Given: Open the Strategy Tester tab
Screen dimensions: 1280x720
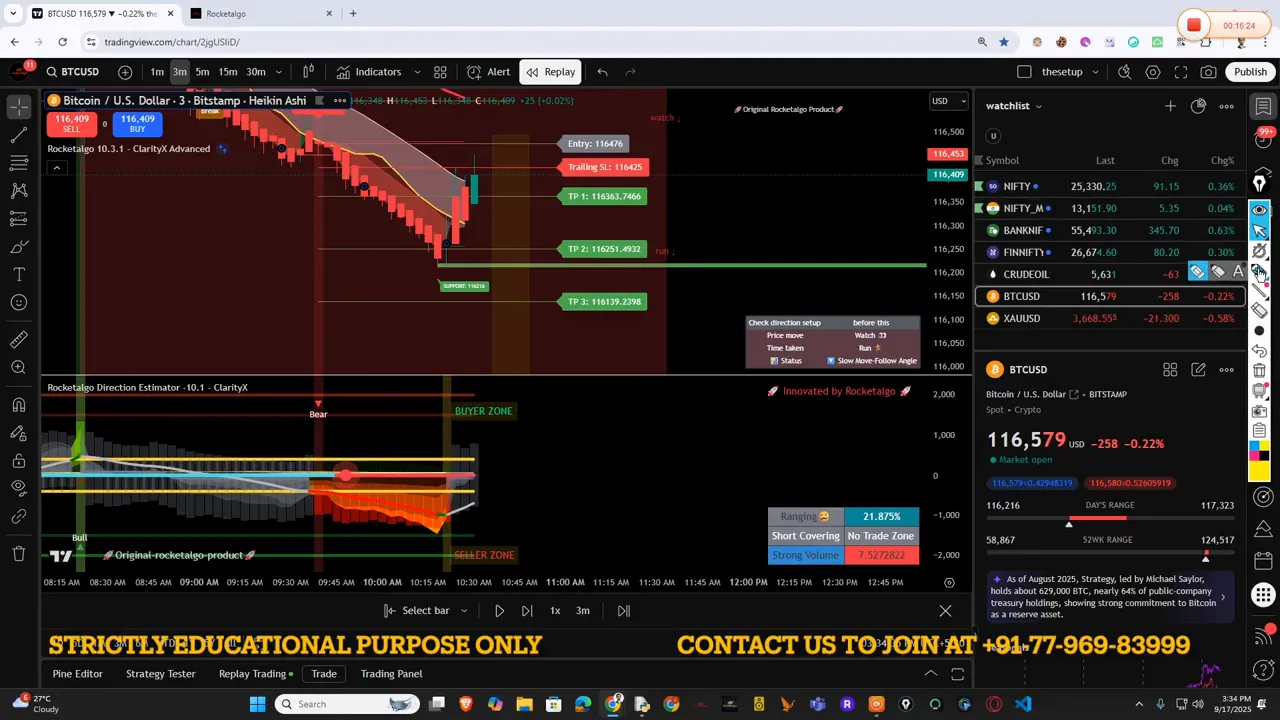Looking at the screenshot, I should pos(160,674).
